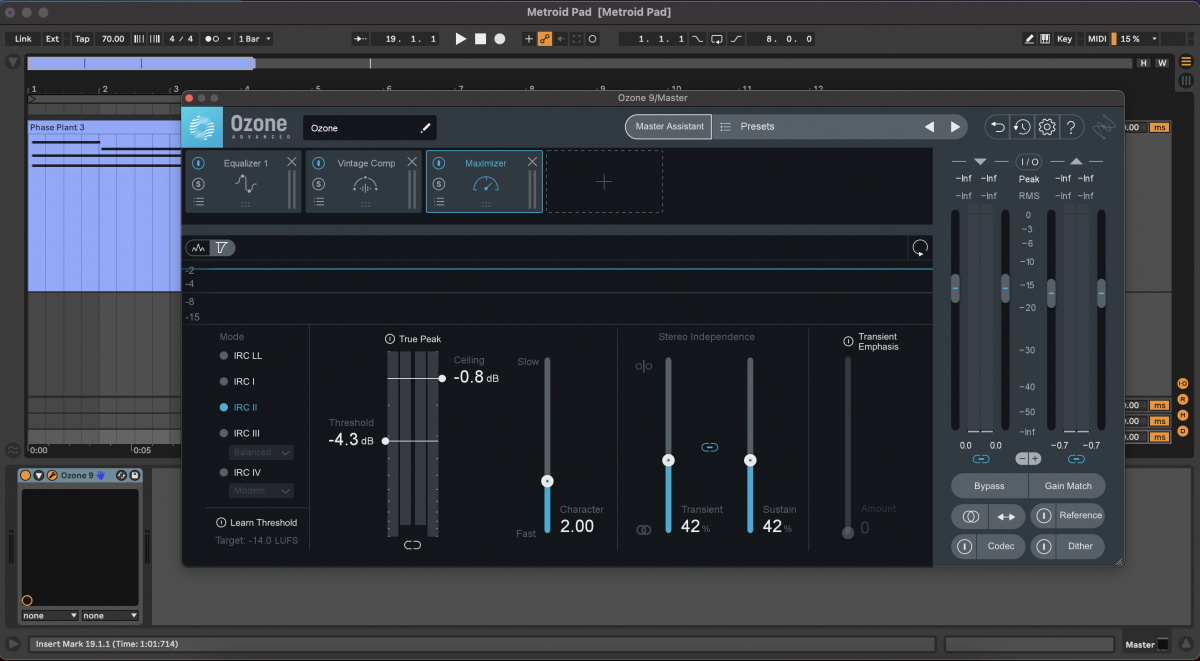Image resolution: width=1200 pixels, height=661 pixels.
Task: Open Ozone settings gear
Action: pyautogui.click(x=1047, y=127)
